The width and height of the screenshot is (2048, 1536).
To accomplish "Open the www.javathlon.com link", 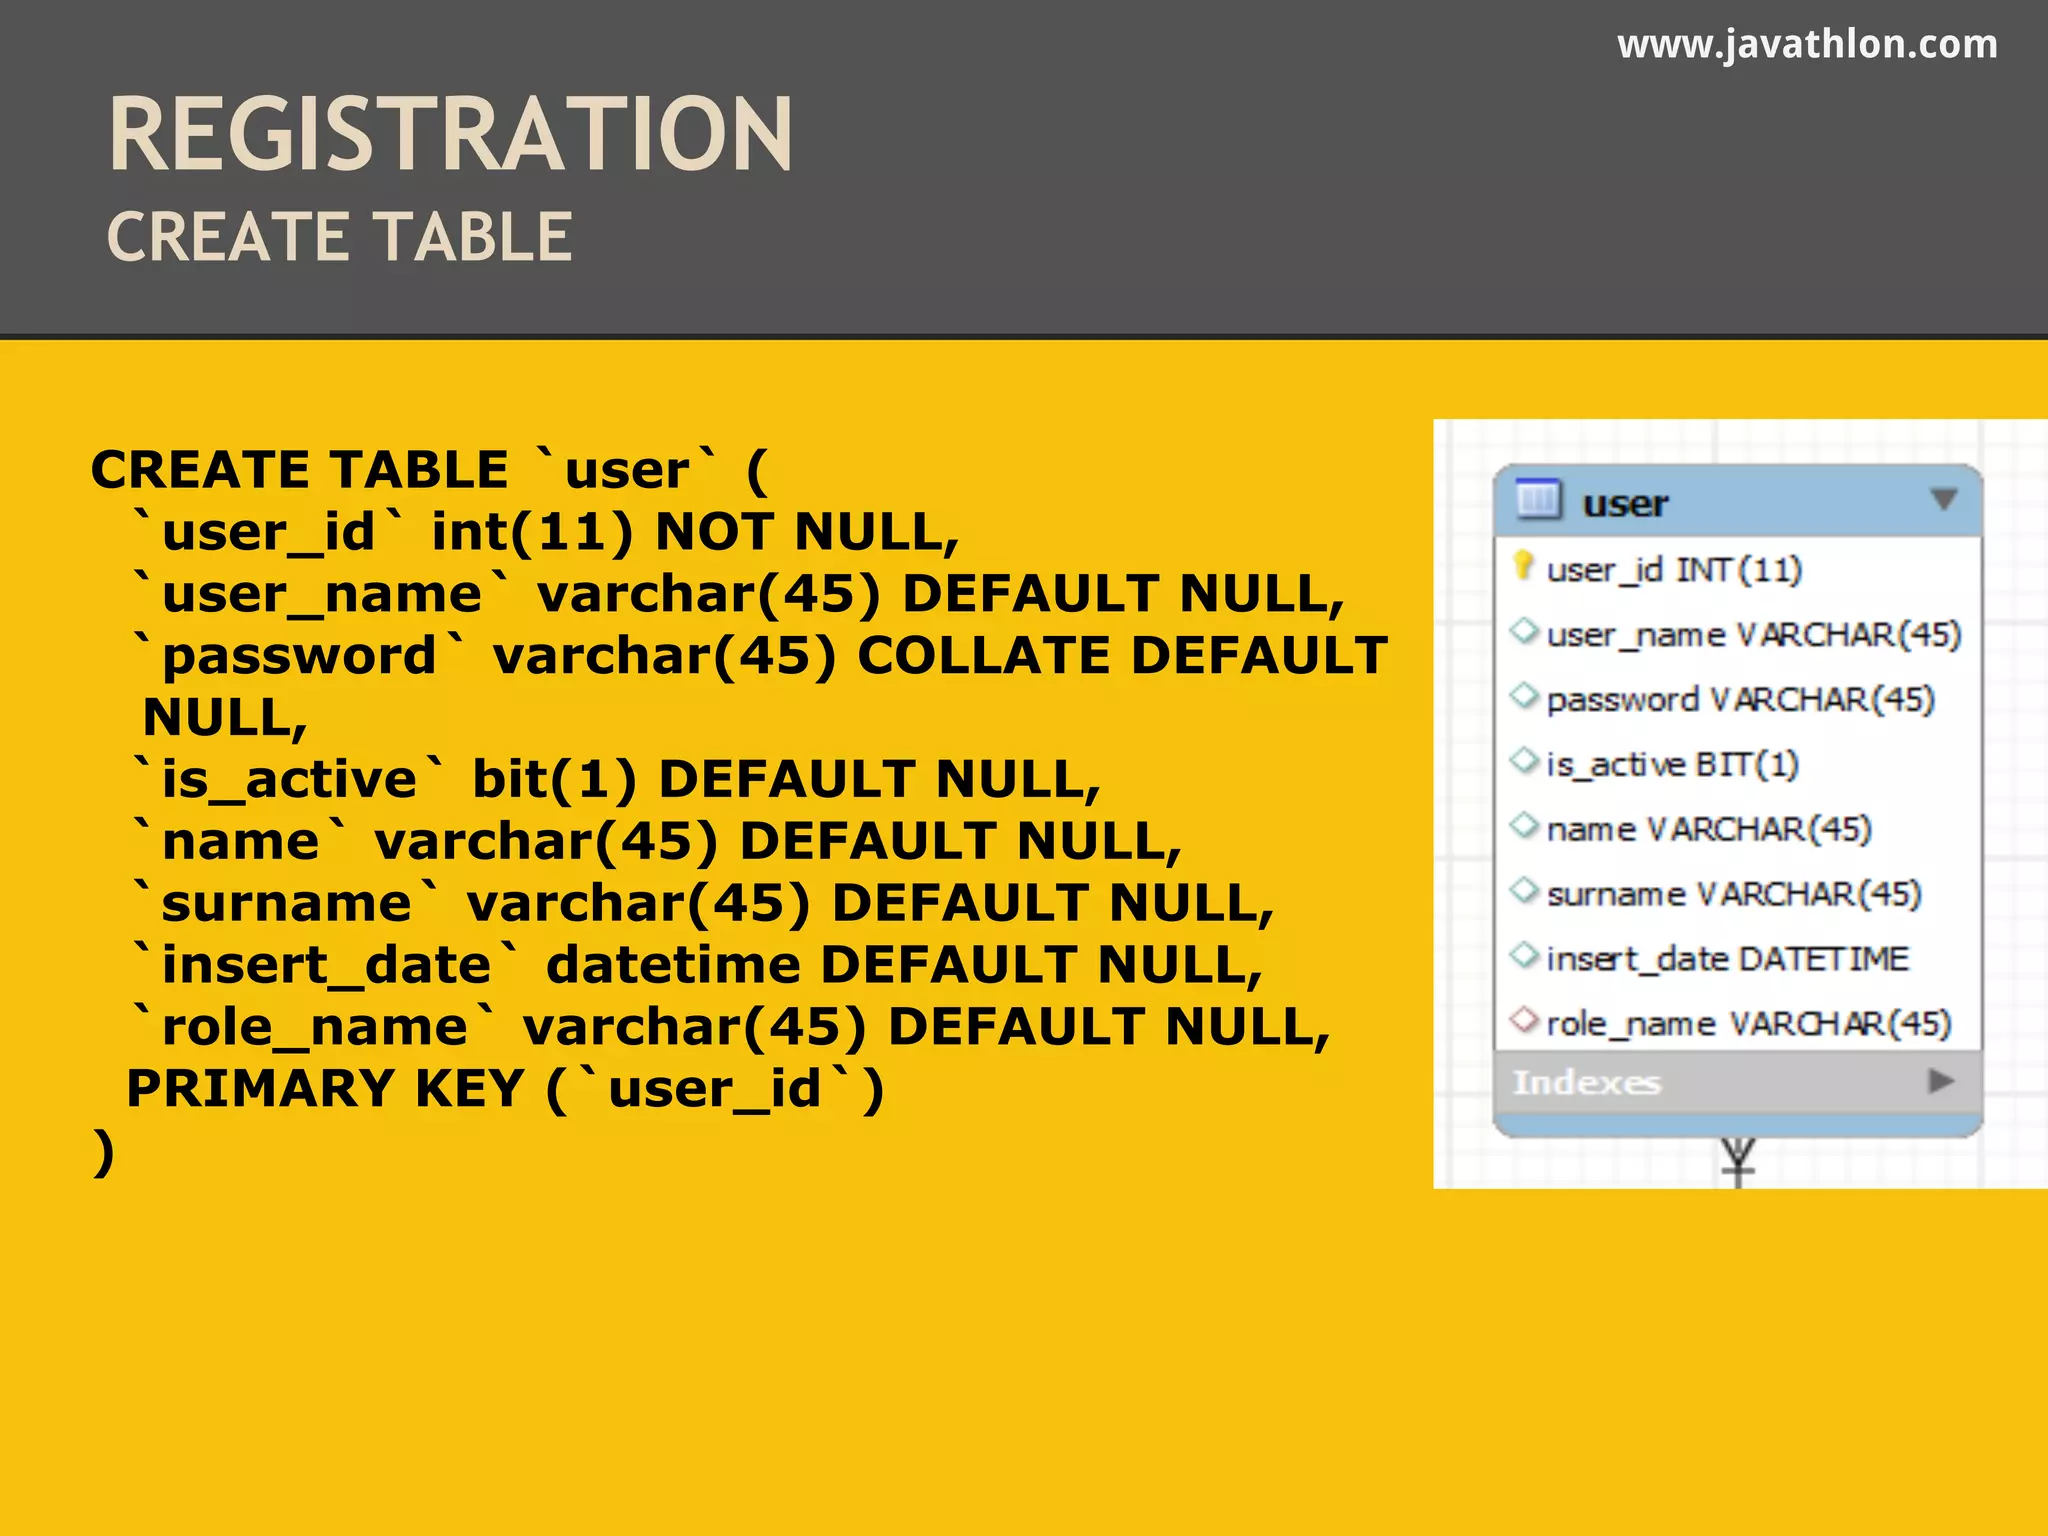I will tap(1807, 45).
